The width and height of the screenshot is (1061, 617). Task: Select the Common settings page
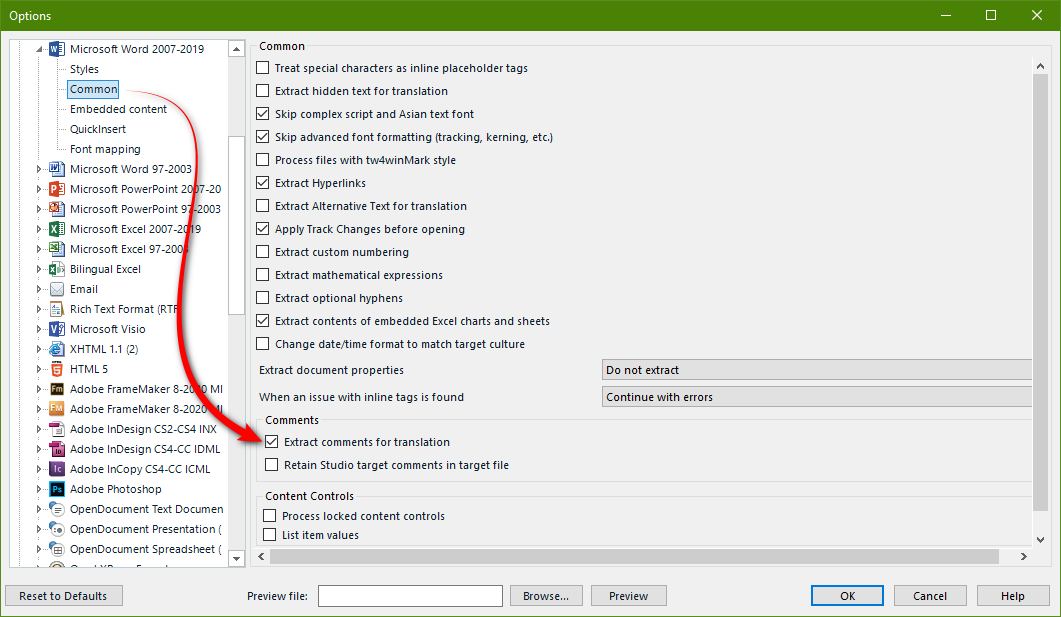click(93, 89)
